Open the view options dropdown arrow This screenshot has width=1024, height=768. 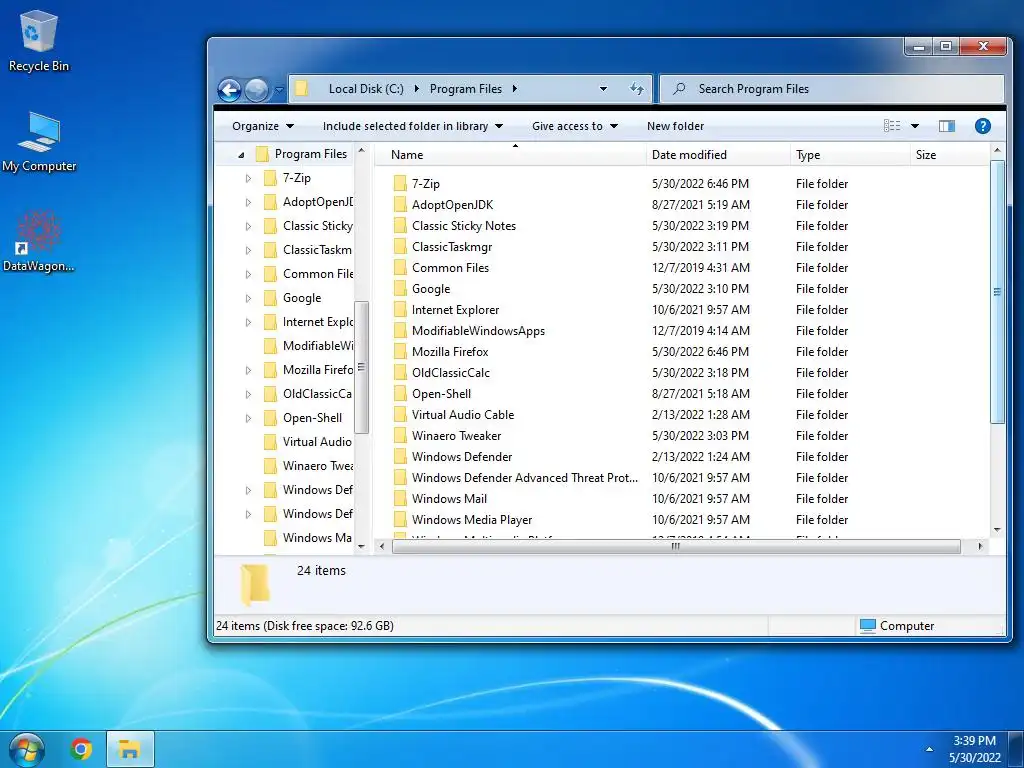[x=915, y=126]
